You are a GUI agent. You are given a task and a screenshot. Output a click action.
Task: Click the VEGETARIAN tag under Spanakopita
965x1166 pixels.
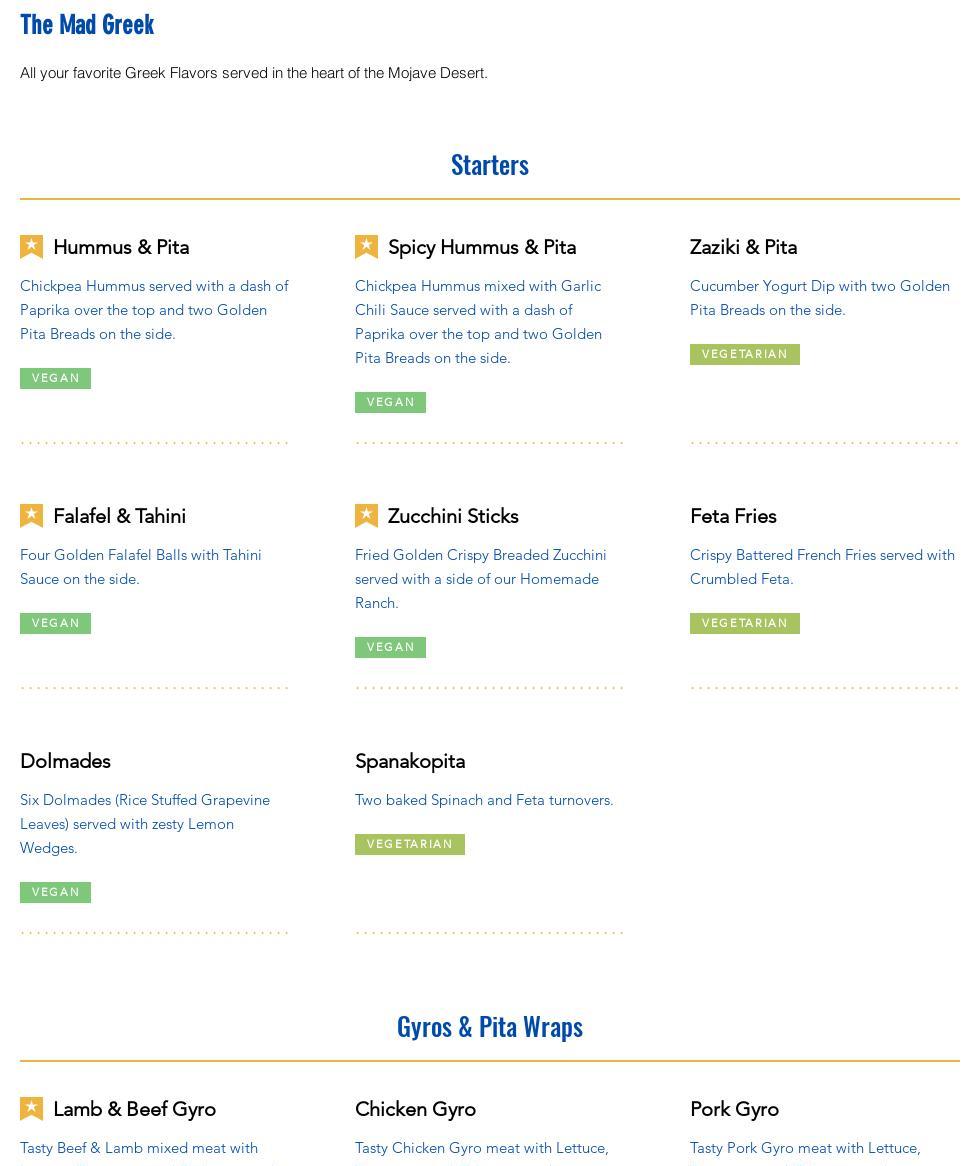tap(410, 844)
